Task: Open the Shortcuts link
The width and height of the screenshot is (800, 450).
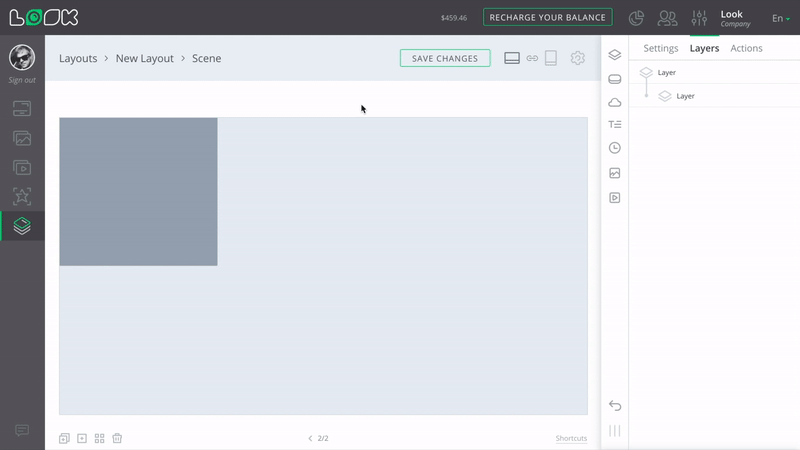Action: coord(571,439)
